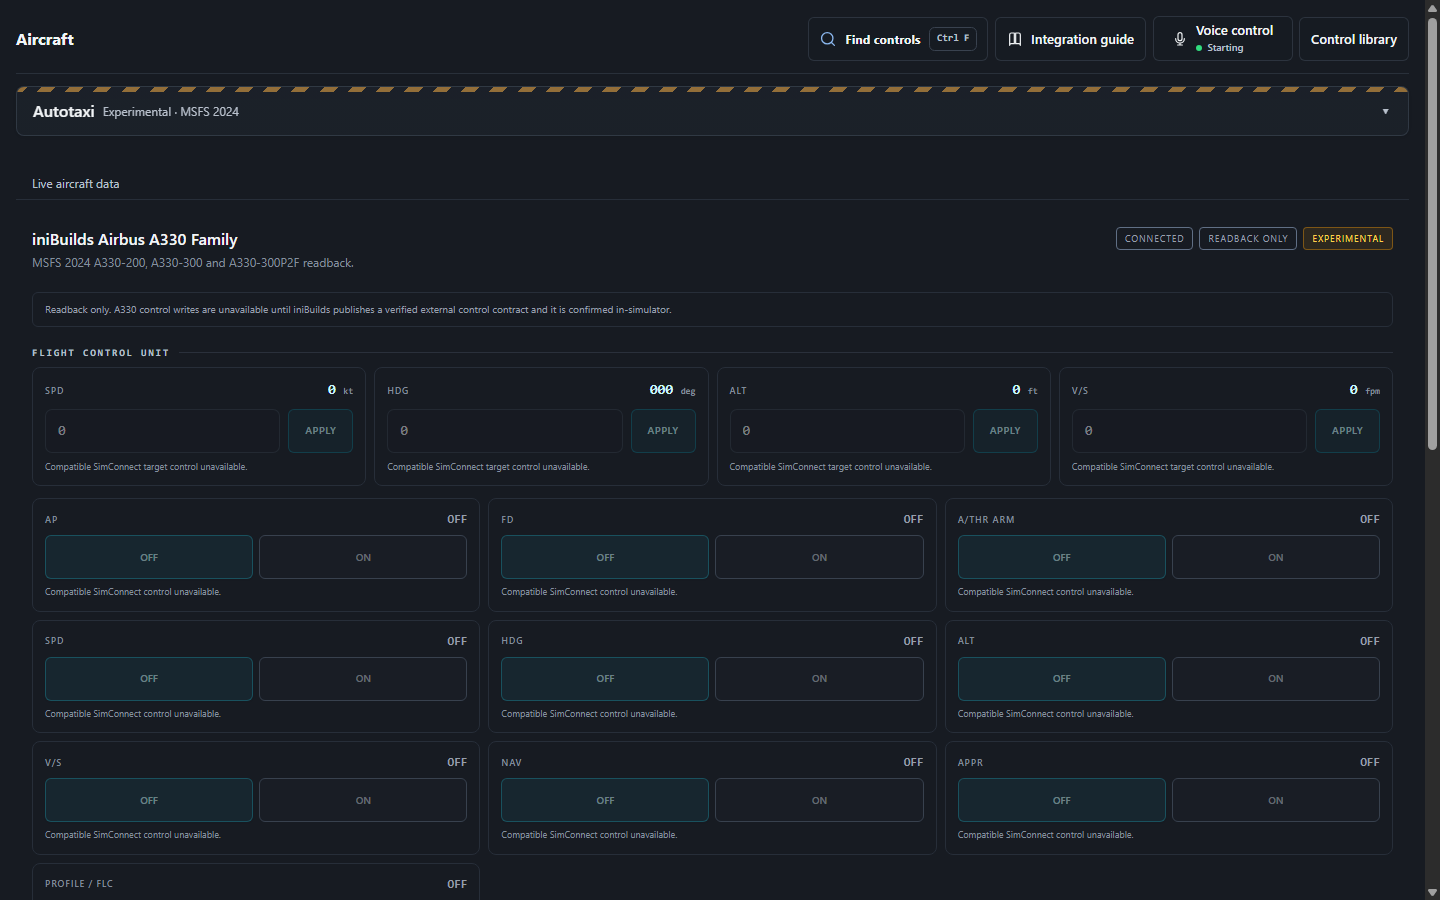Click the PROFILE / FLC card label

79,884
